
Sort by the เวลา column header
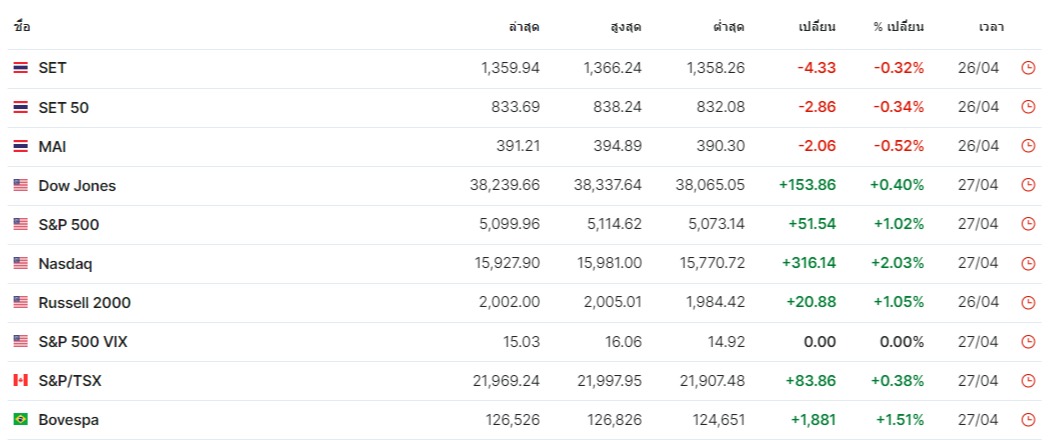tap(991, 27)
